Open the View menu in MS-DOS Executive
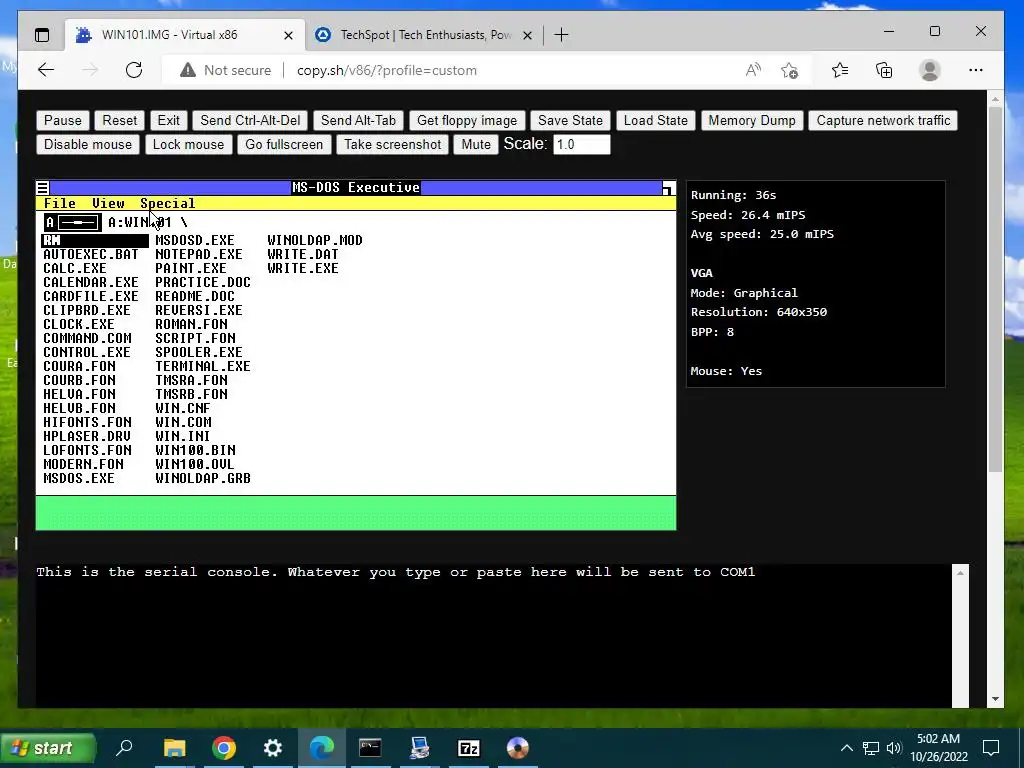The image size is (1024, 768). (x=108, y=204)
